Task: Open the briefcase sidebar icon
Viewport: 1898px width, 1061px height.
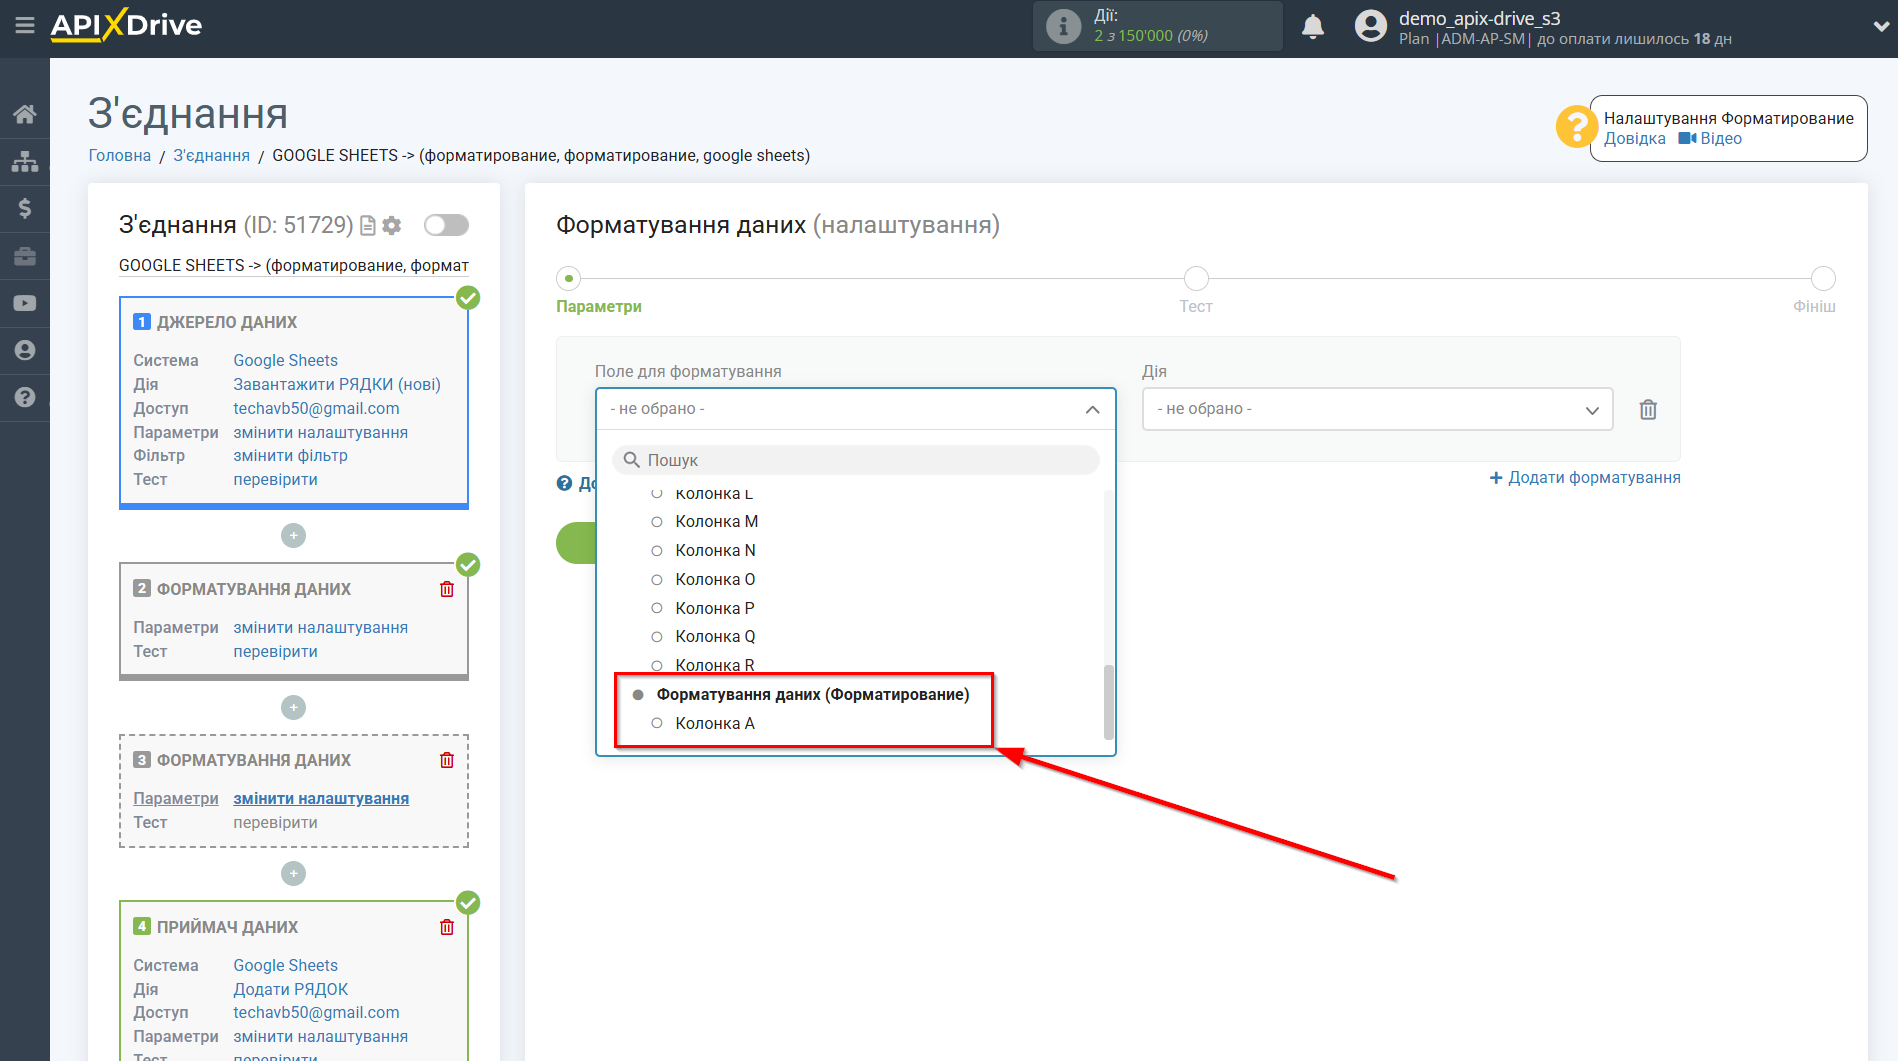Action: [x=25, y=256]
